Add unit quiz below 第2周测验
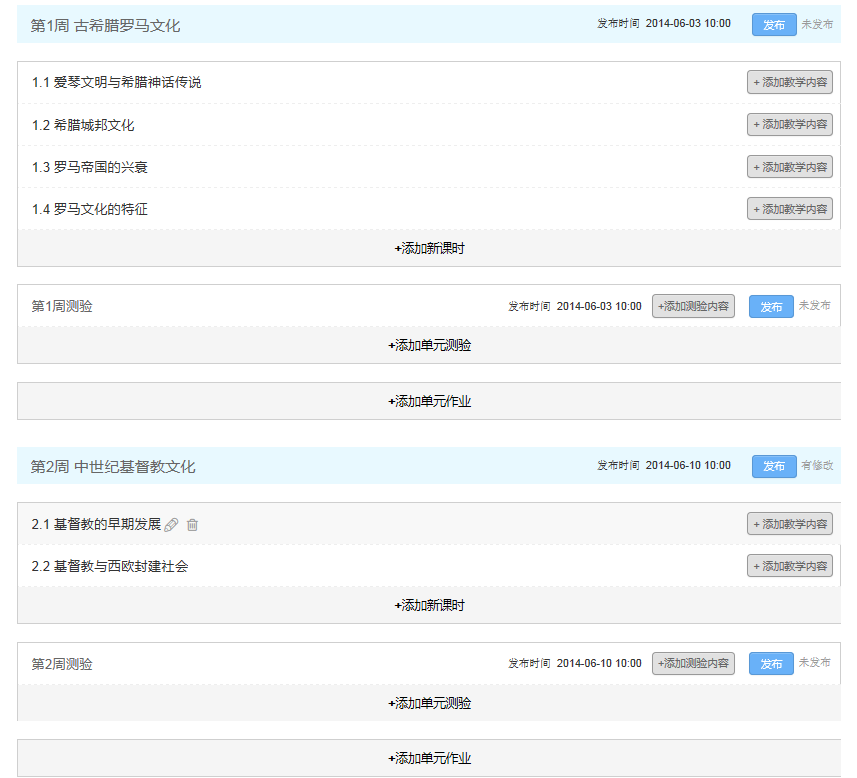The image size is (857, 778). click(x=429, y=703)
